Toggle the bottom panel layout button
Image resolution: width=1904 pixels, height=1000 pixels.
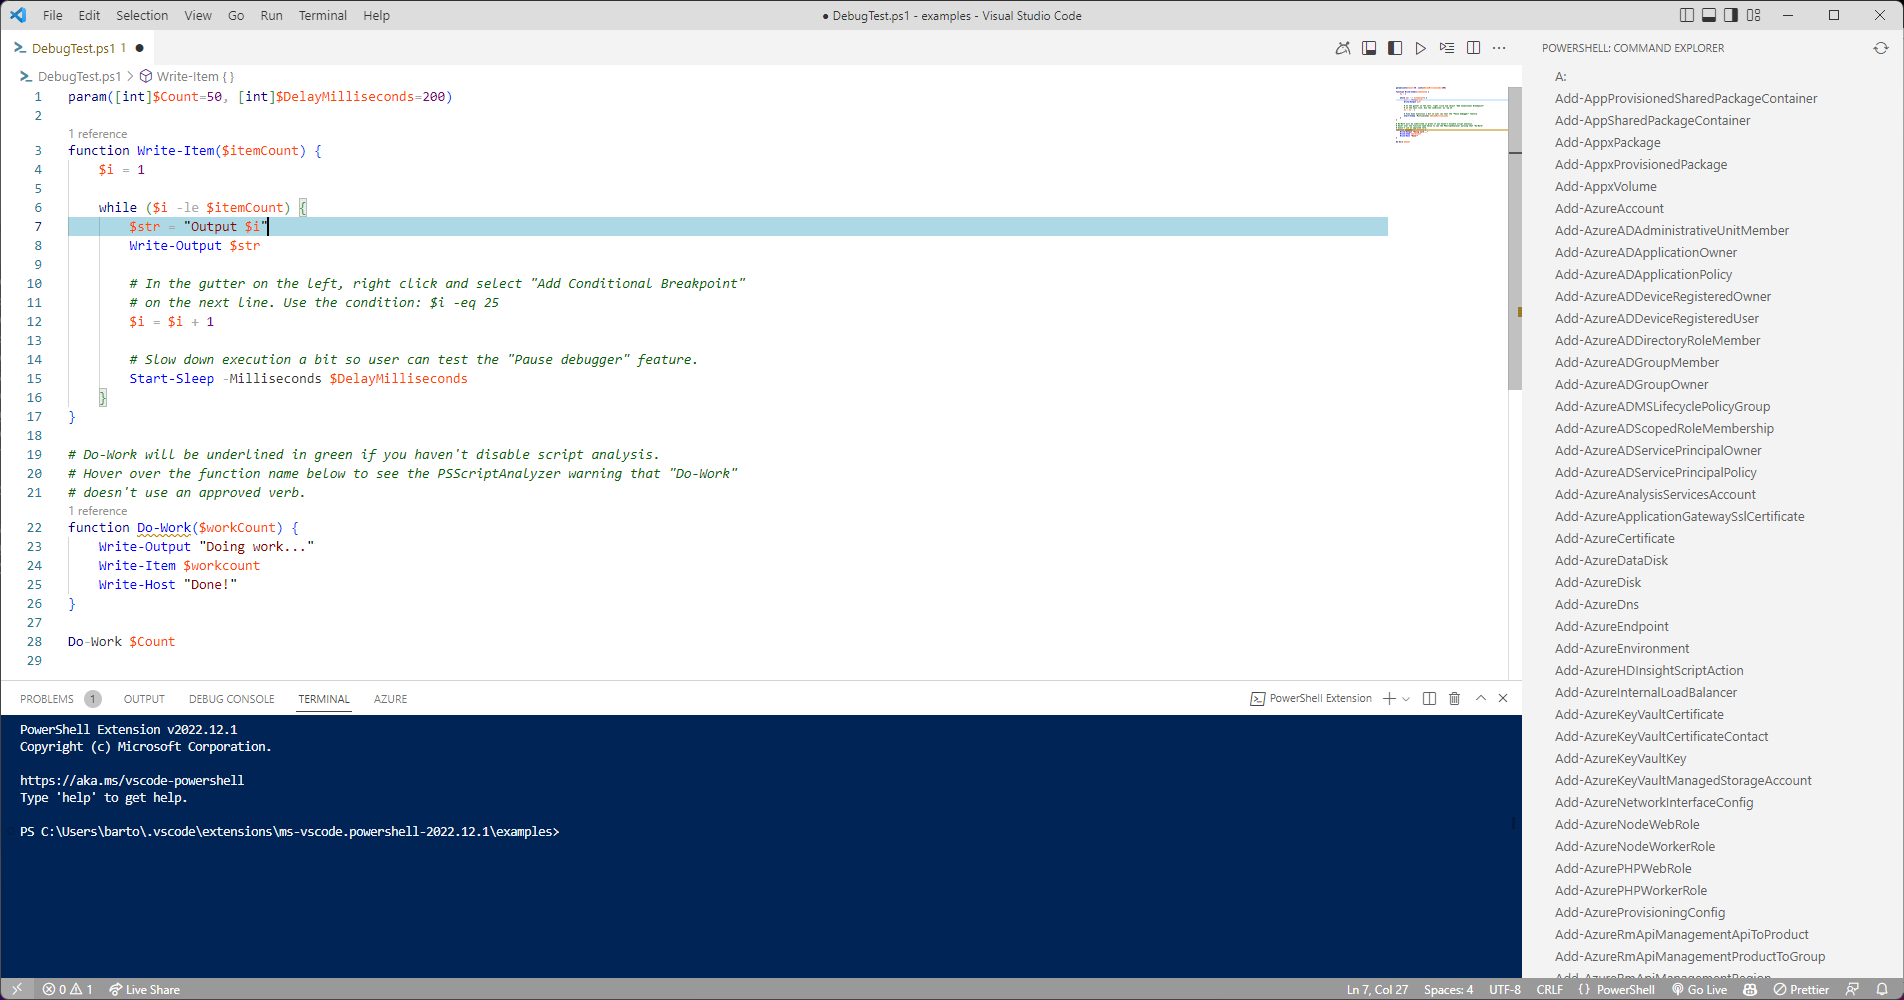click(x=1709, y=15)
